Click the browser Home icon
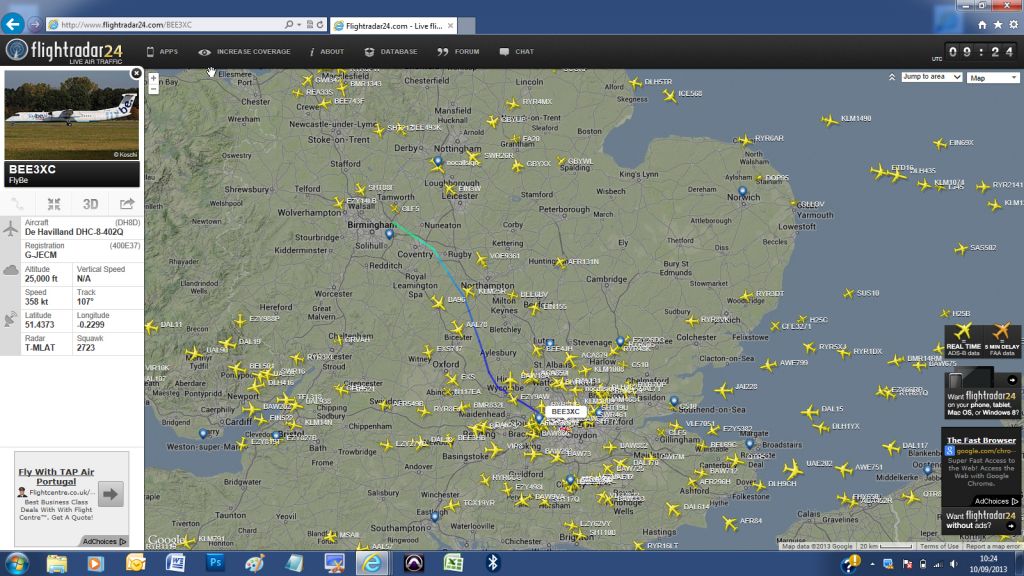This screenshot has width=1024, height=576. point(982,25)
